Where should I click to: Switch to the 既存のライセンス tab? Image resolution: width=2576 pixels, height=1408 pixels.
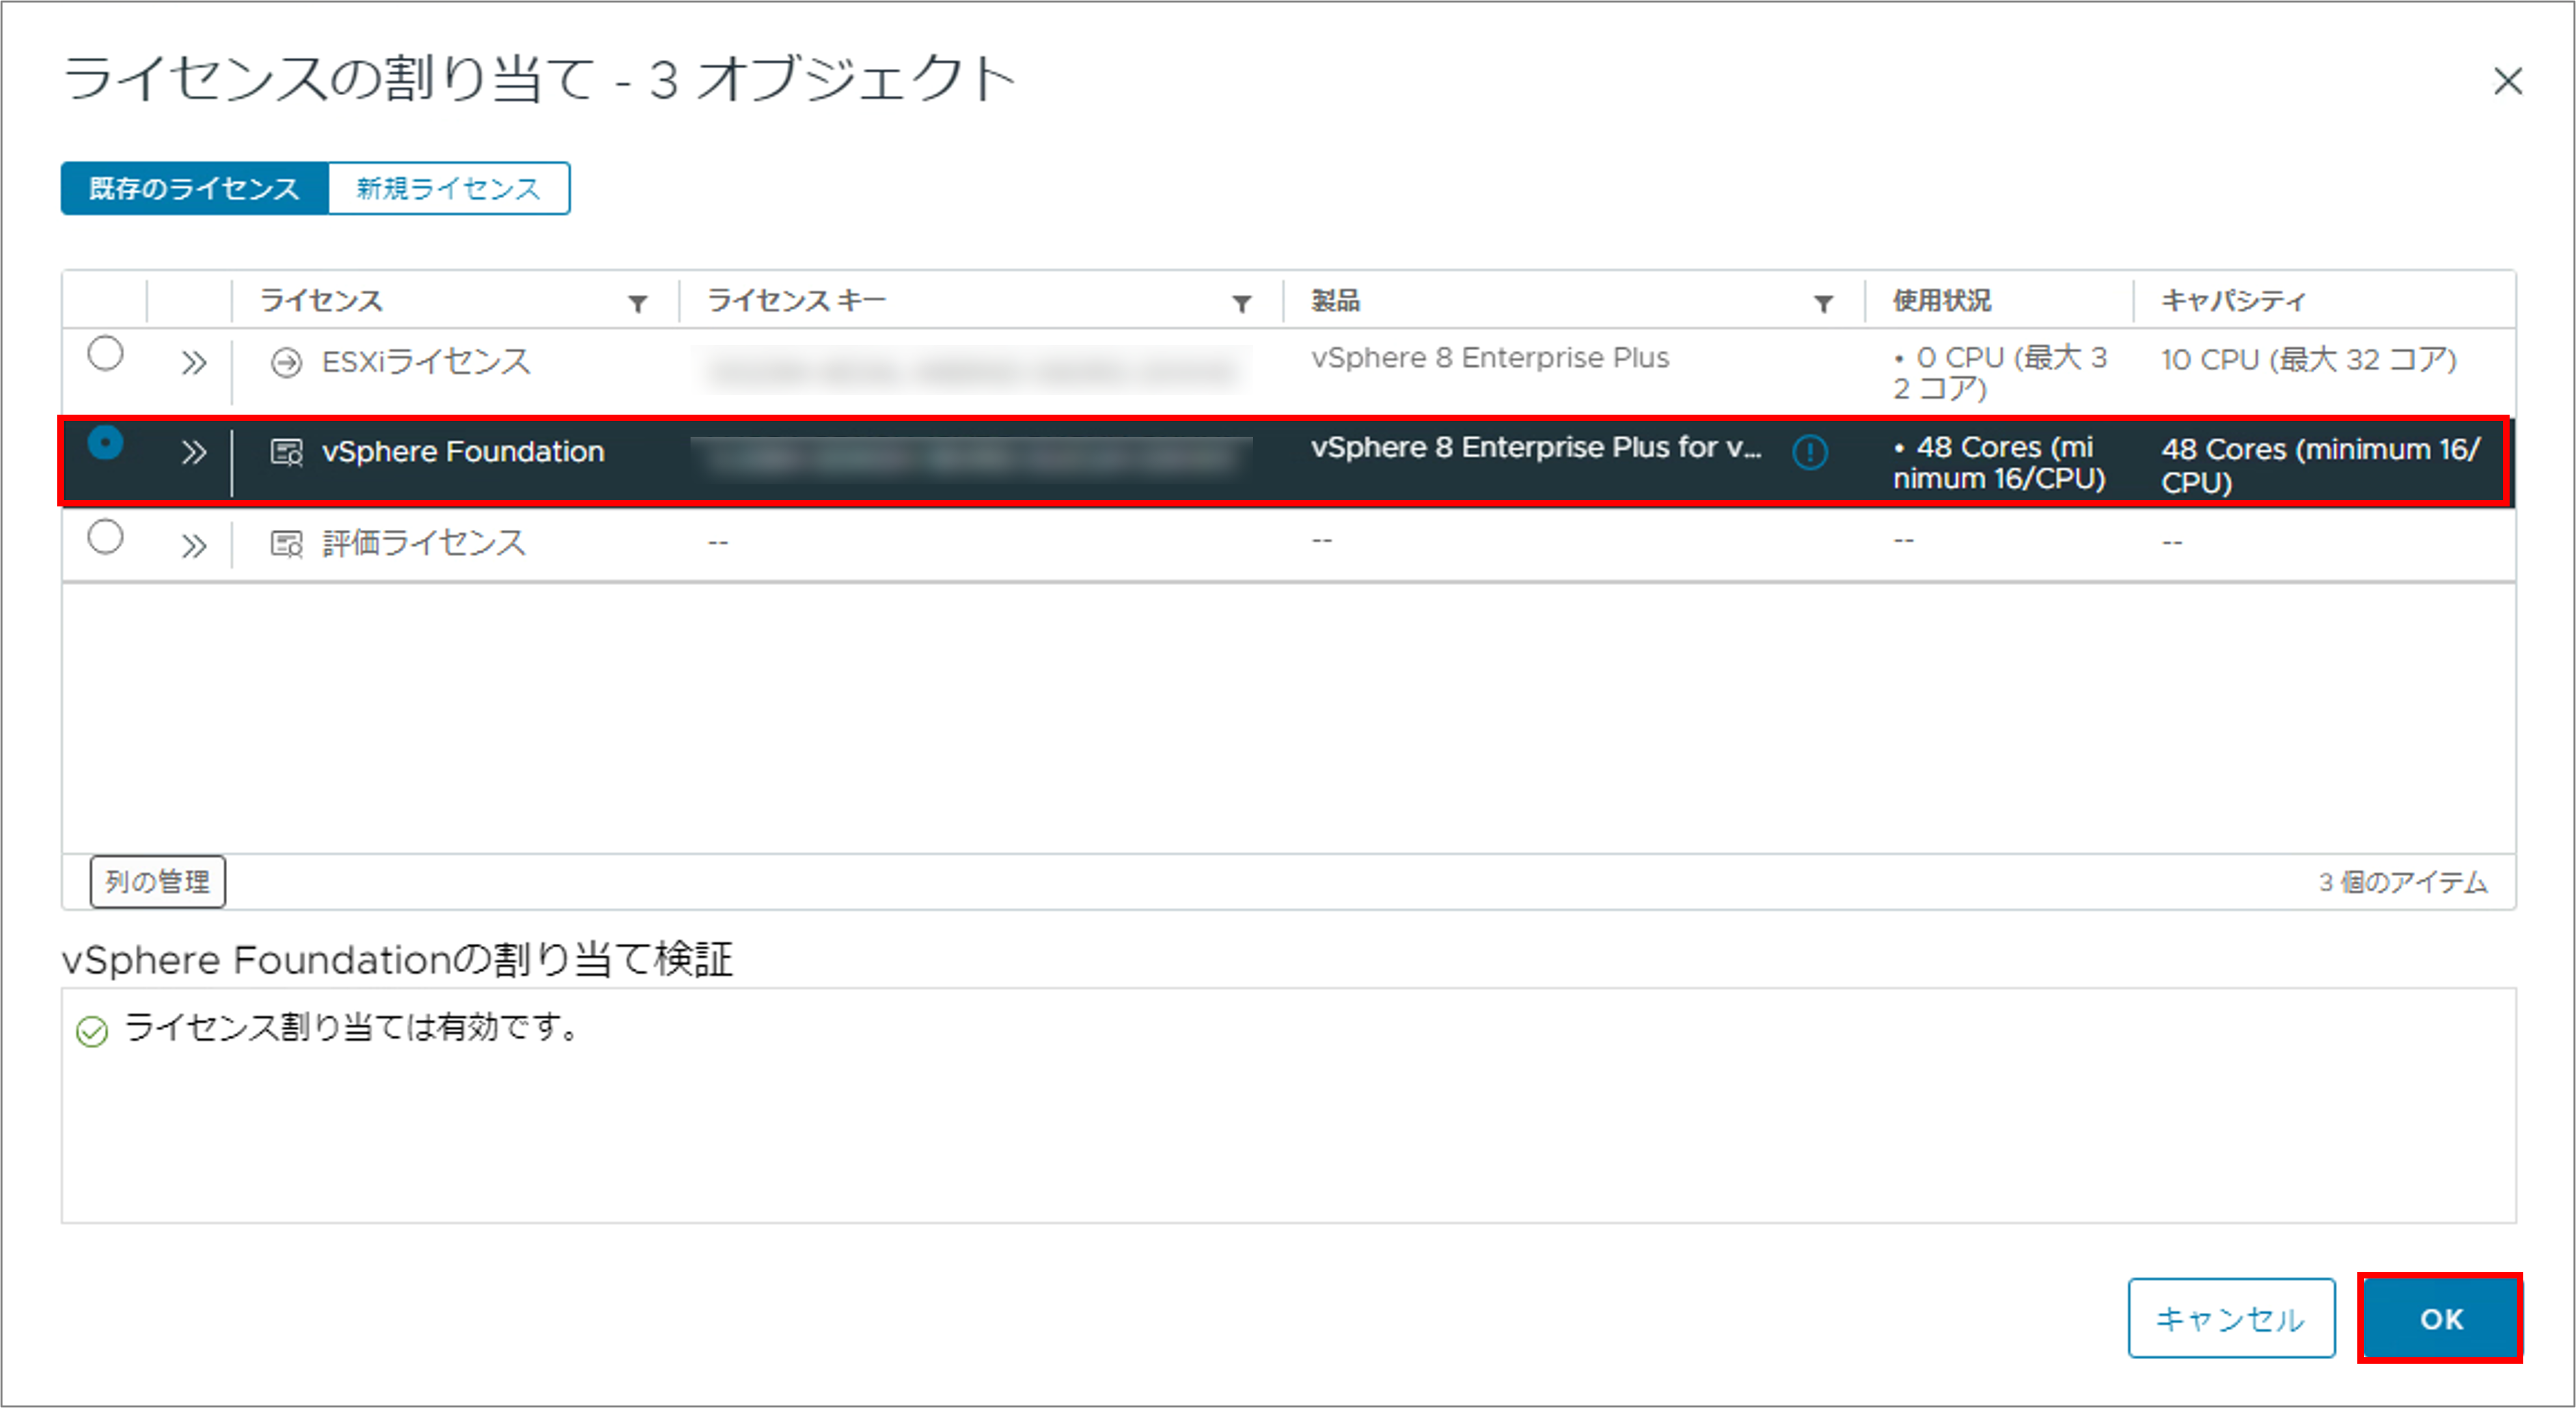[194, 188]
